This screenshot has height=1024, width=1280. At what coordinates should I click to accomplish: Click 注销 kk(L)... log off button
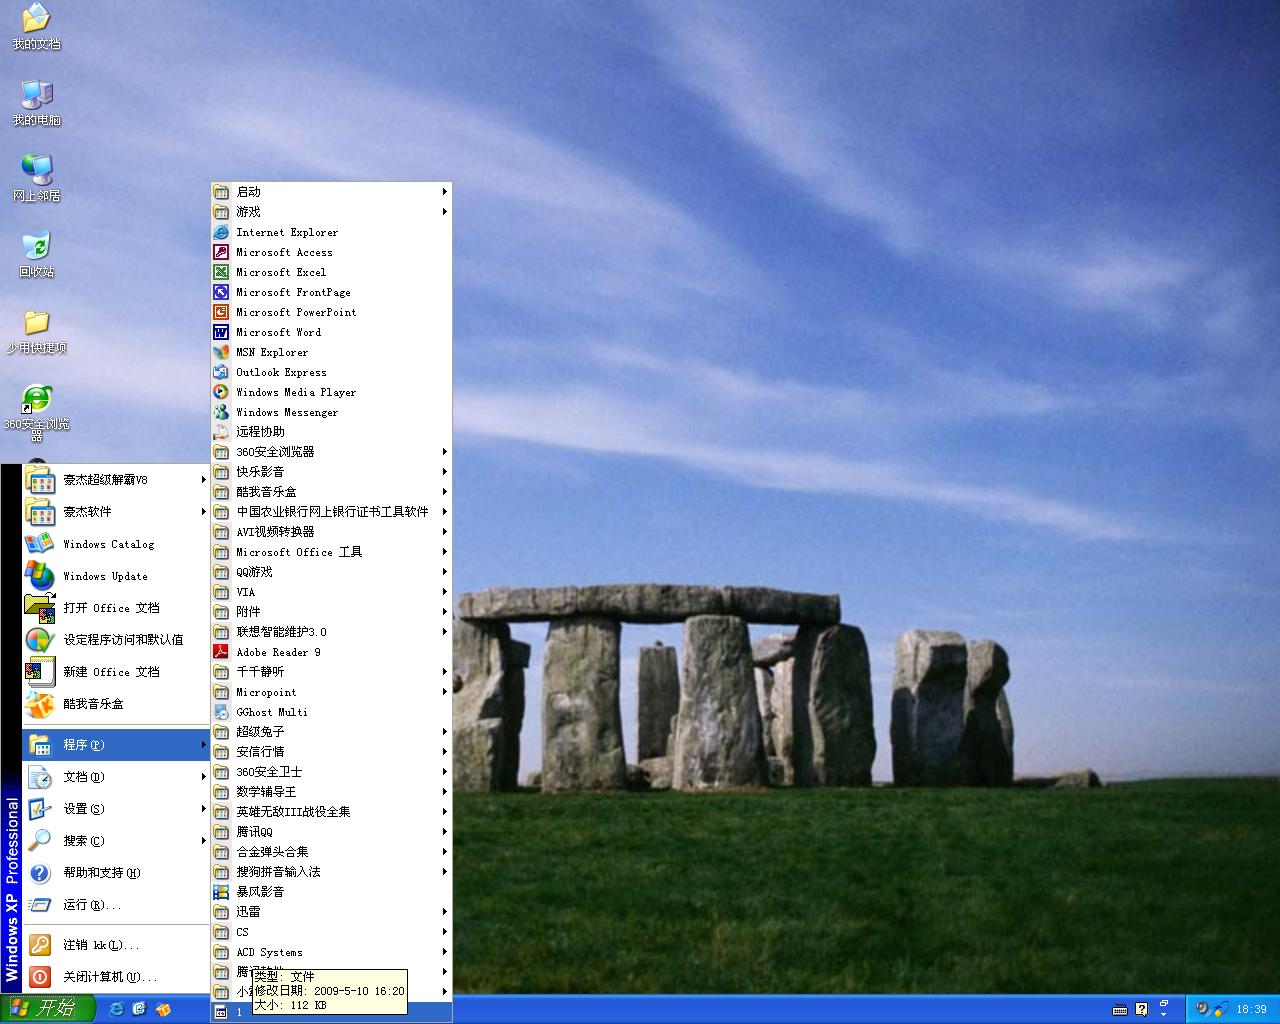point(115,945)
